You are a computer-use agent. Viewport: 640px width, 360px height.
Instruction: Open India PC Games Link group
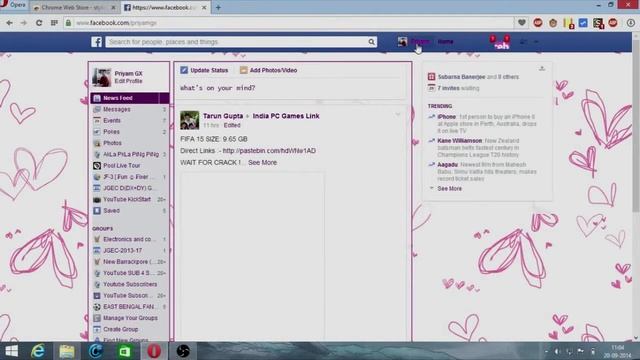pyautogui.click(x=286, y=116)
